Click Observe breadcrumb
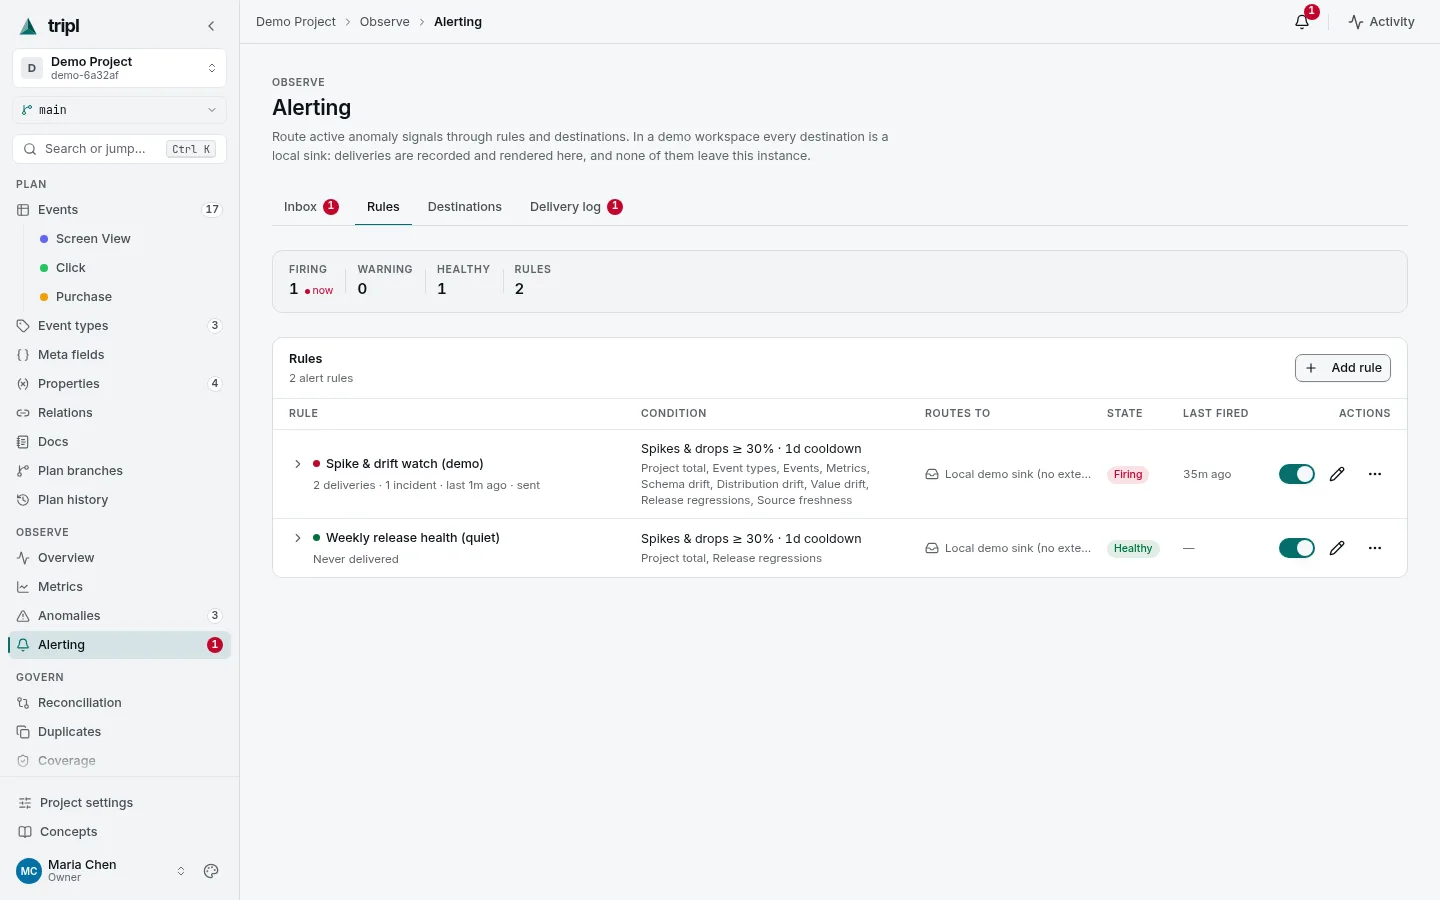 pos(385,22)
